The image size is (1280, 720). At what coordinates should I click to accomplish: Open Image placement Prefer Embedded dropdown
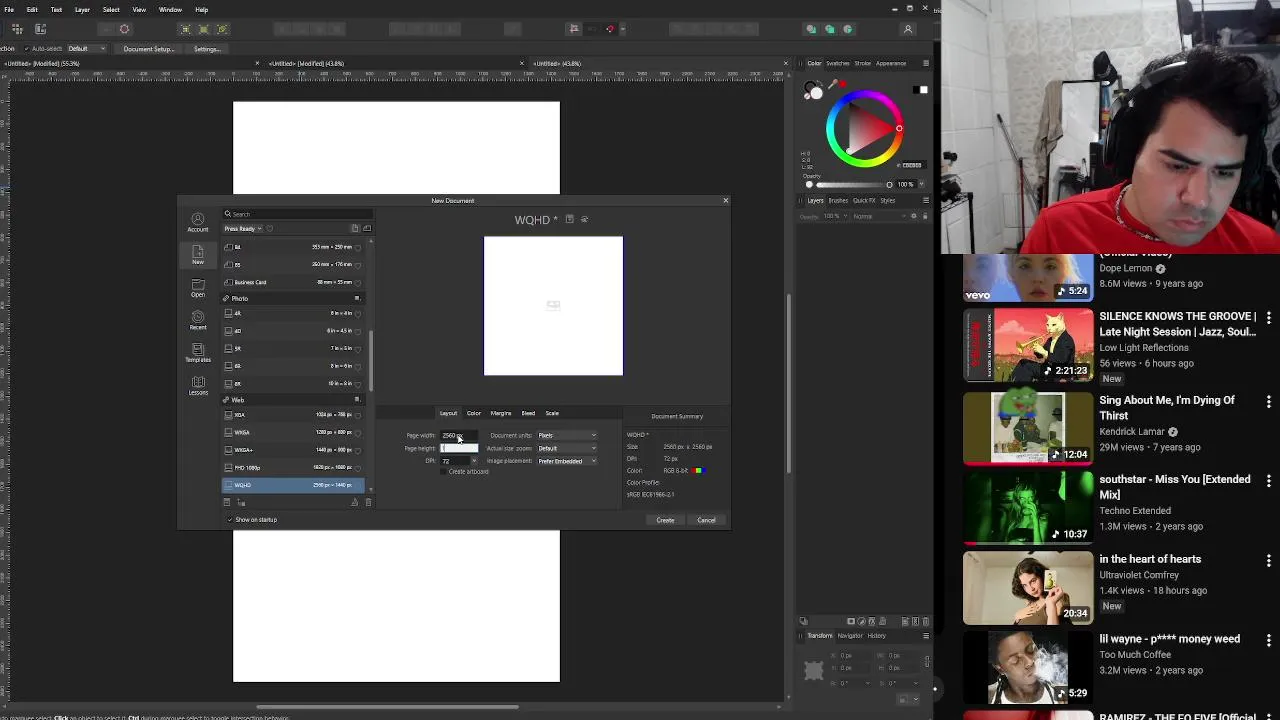[567, 461]
